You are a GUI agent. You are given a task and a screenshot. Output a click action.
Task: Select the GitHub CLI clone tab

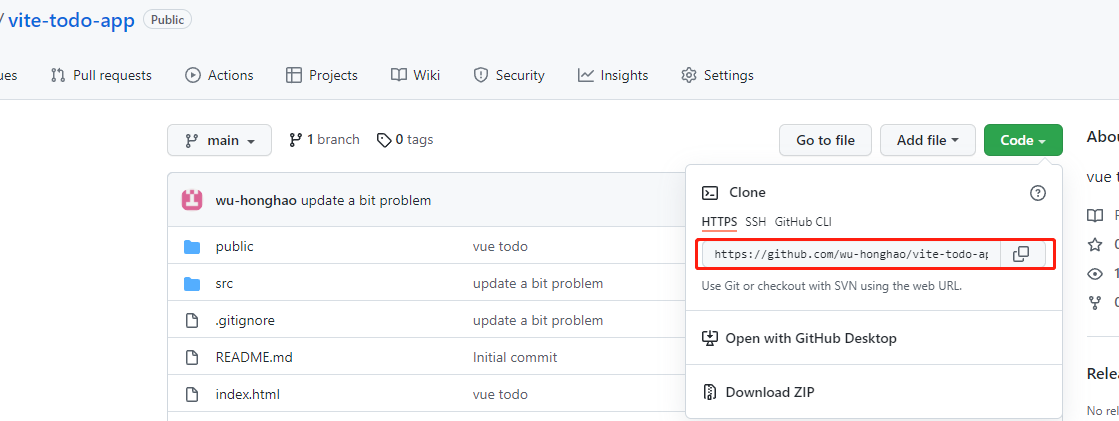coord(803,222)
